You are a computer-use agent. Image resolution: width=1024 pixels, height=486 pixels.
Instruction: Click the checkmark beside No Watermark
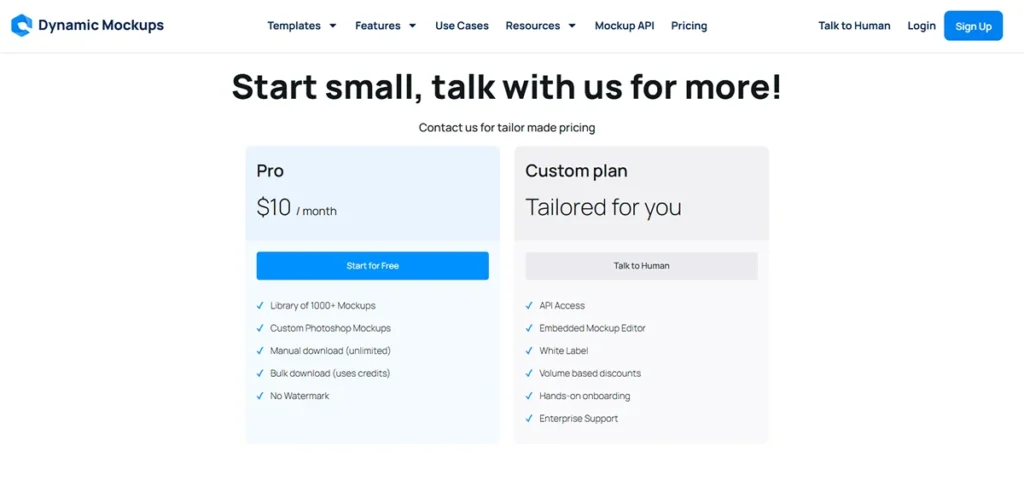tap(260, 396)
